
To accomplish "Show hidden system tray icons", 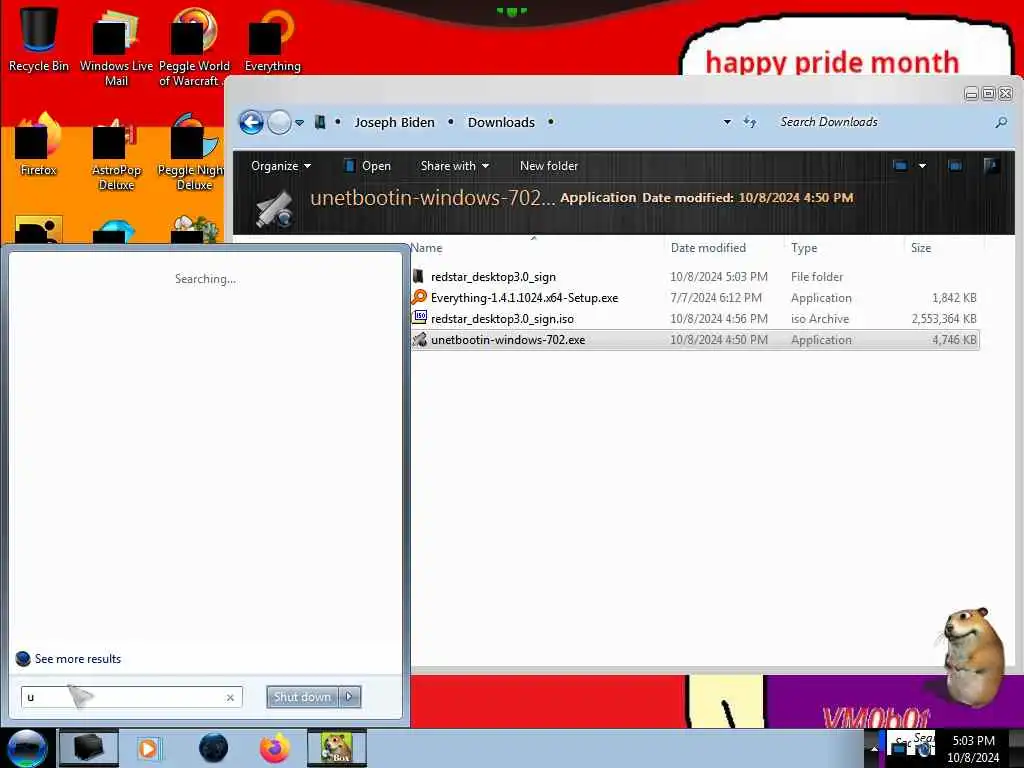I will tap(873, 748).
